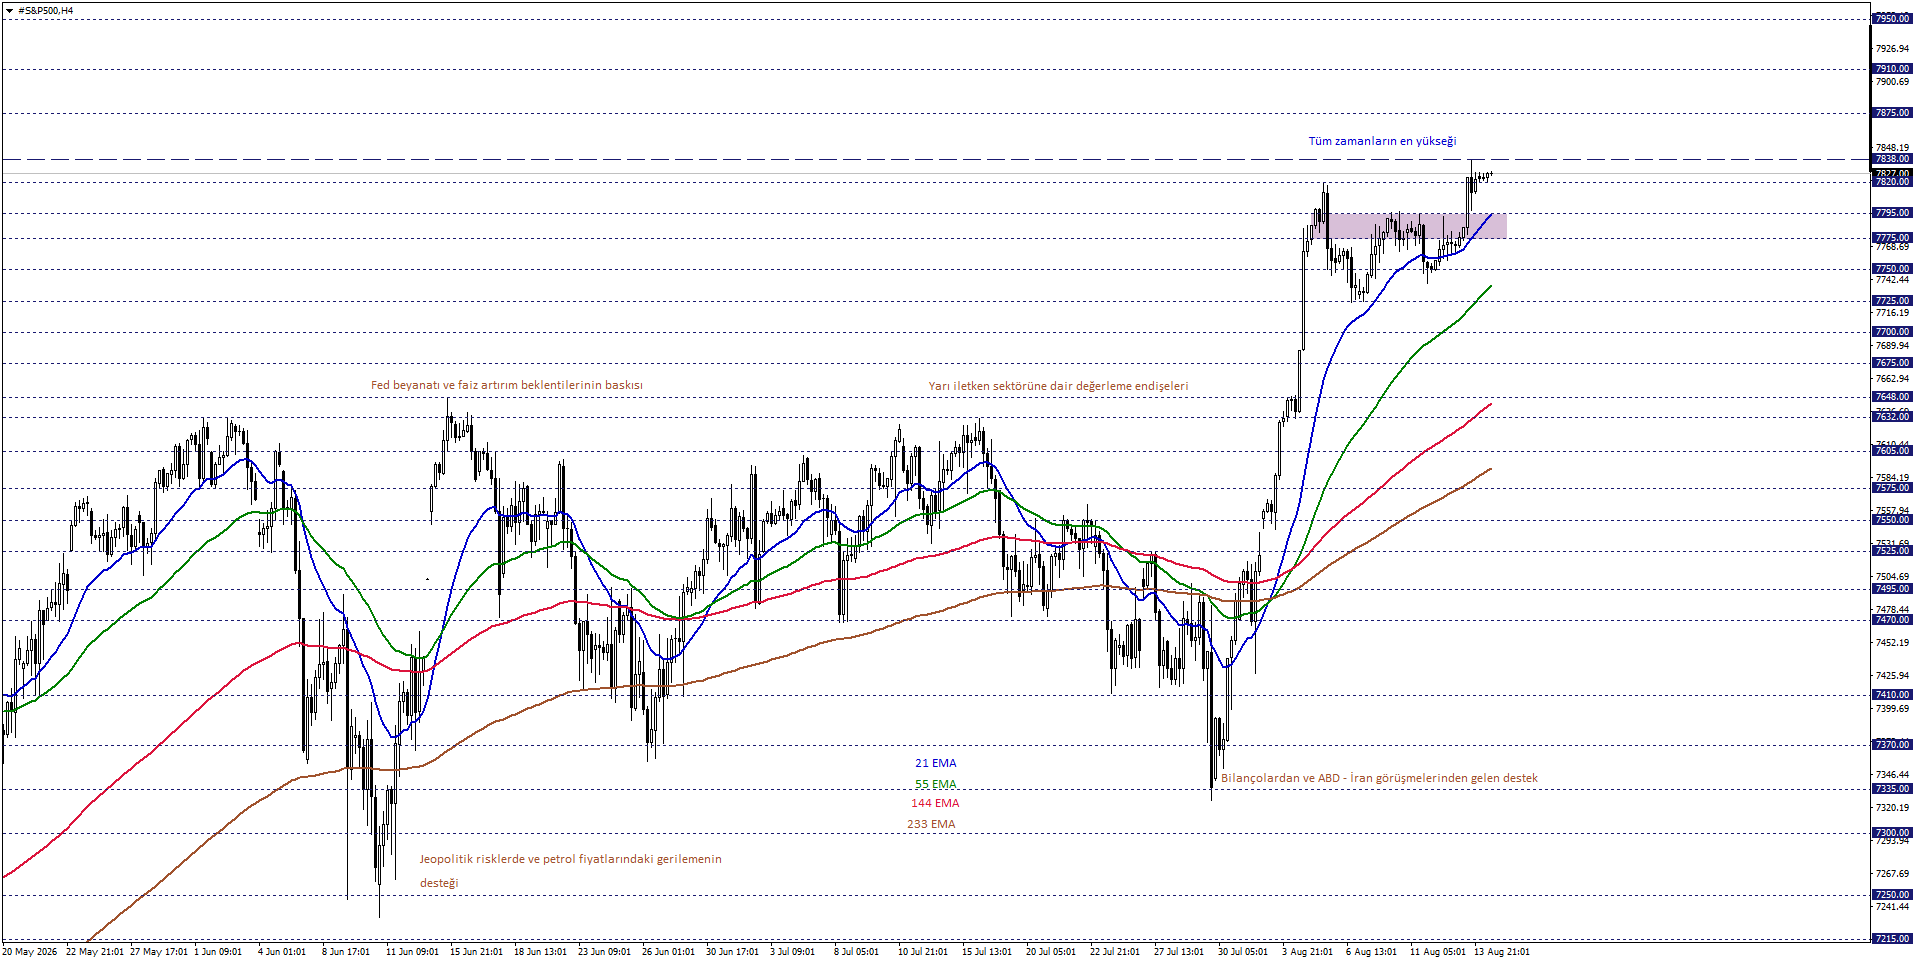
Task: Click the green '55 EMA' label
Action: [935, 784]
